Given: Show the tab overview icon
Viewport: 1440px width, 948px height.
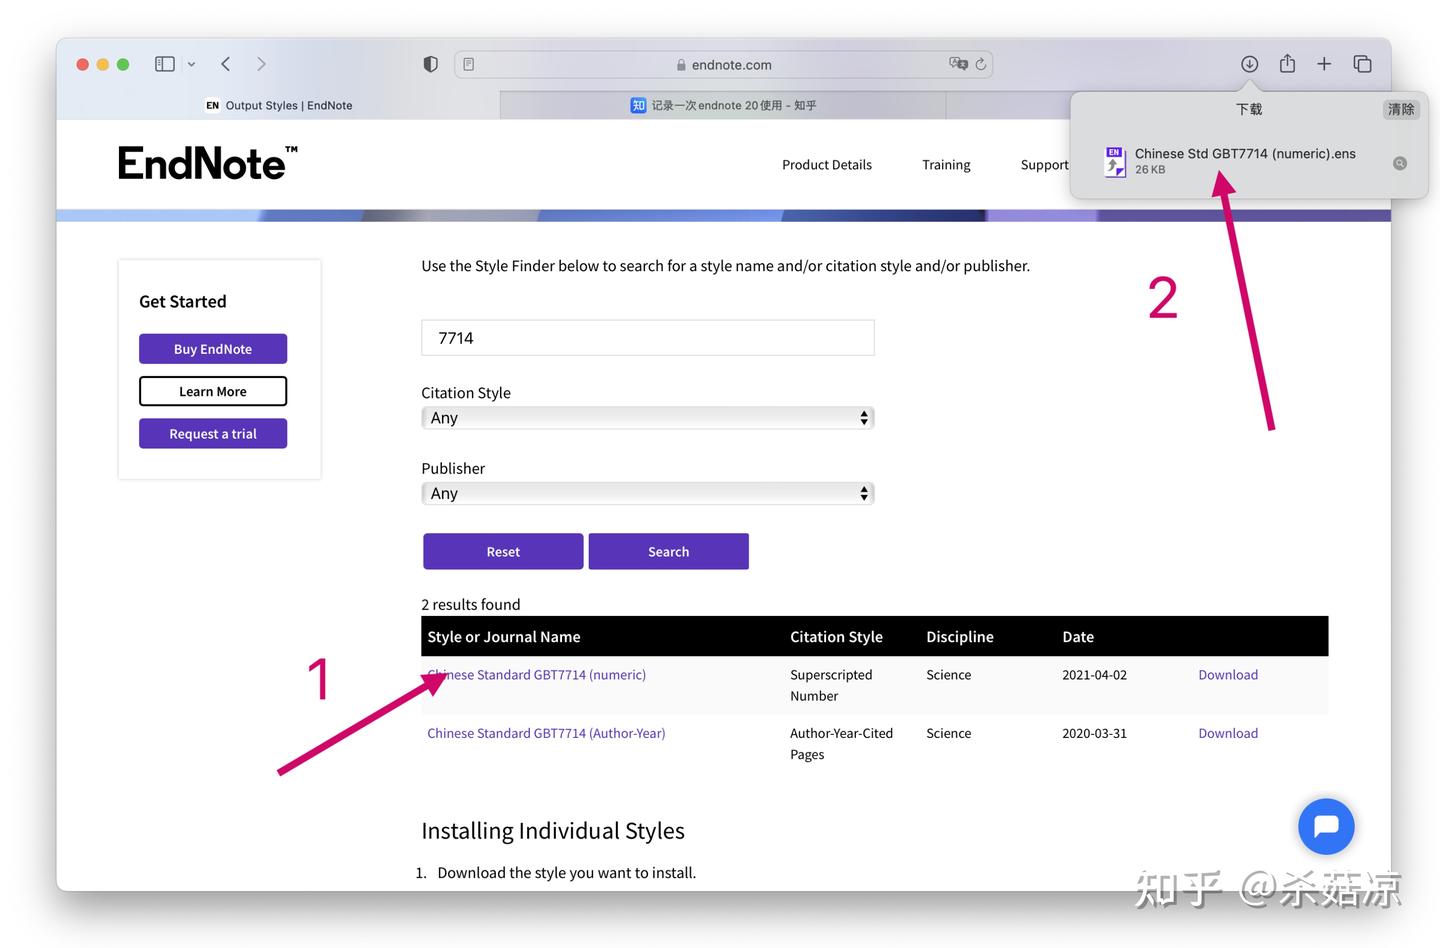Looking at the screenshot, I should point(1362,64).
